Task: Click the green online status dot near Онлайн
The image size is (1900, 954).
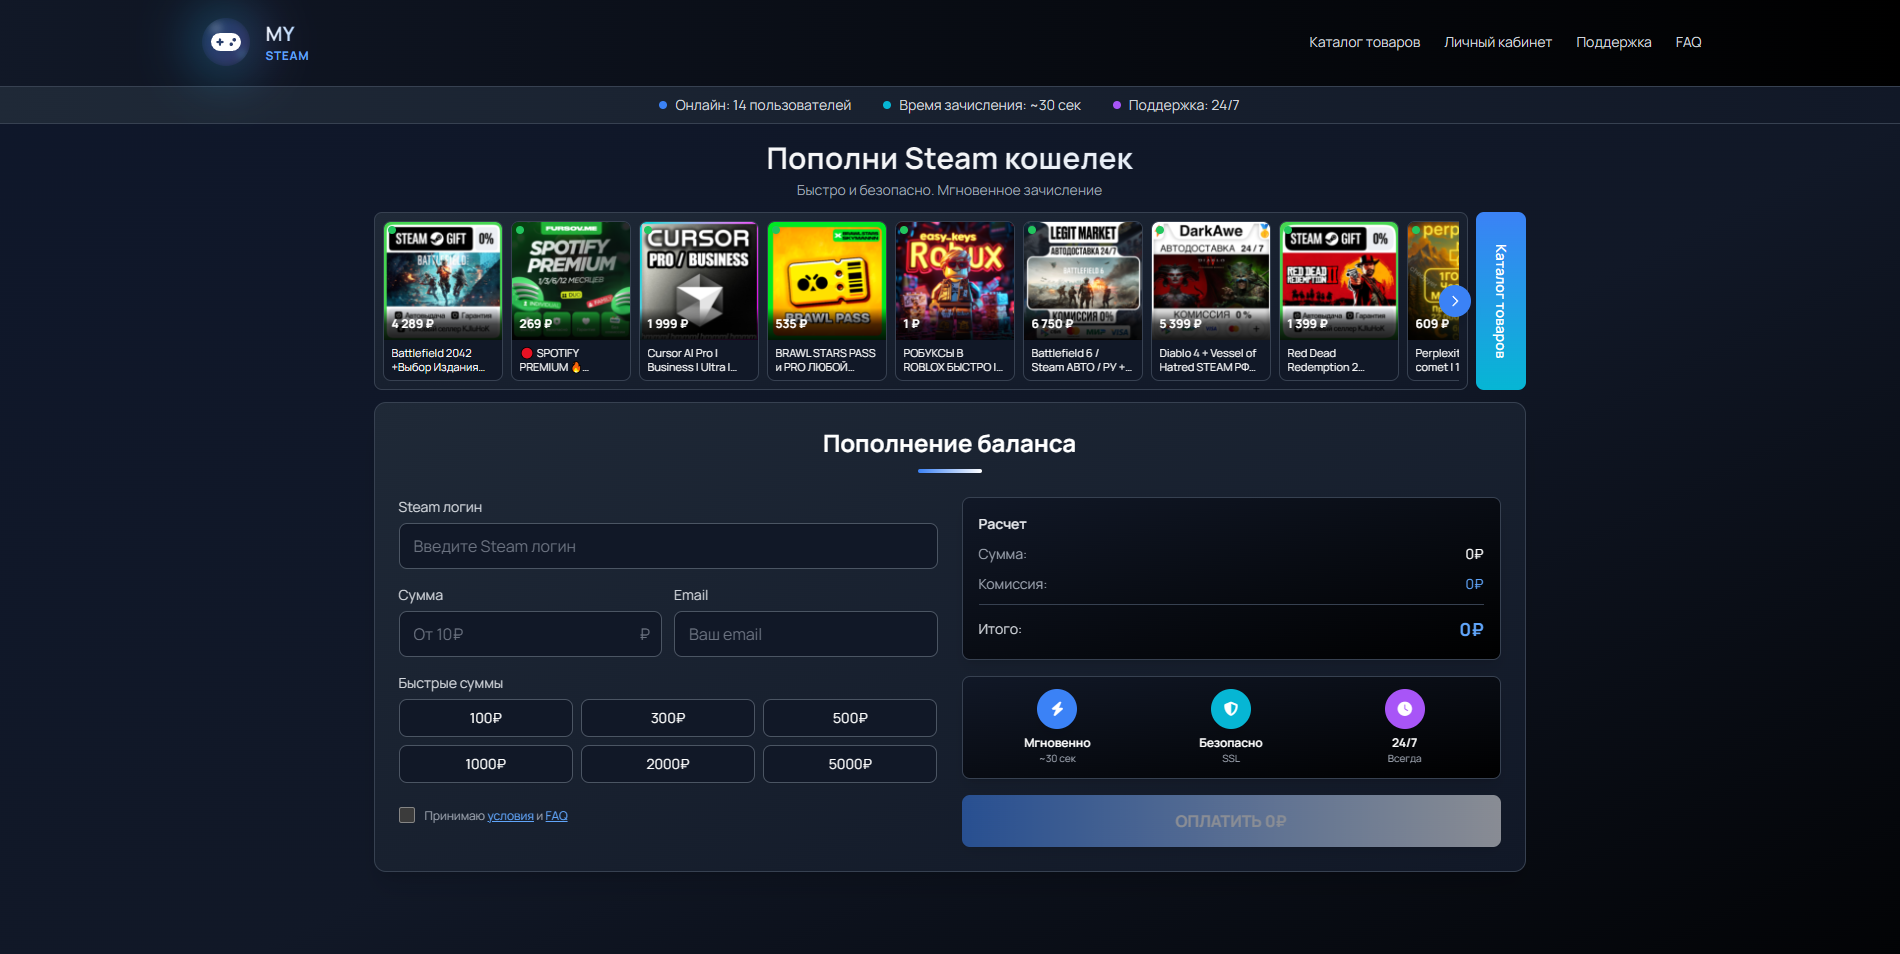Action: tap(661, 104)
